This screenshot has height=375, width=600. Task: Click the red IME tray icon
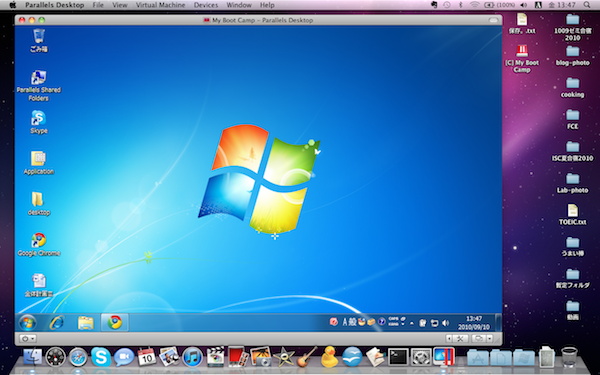pos(334,322)
